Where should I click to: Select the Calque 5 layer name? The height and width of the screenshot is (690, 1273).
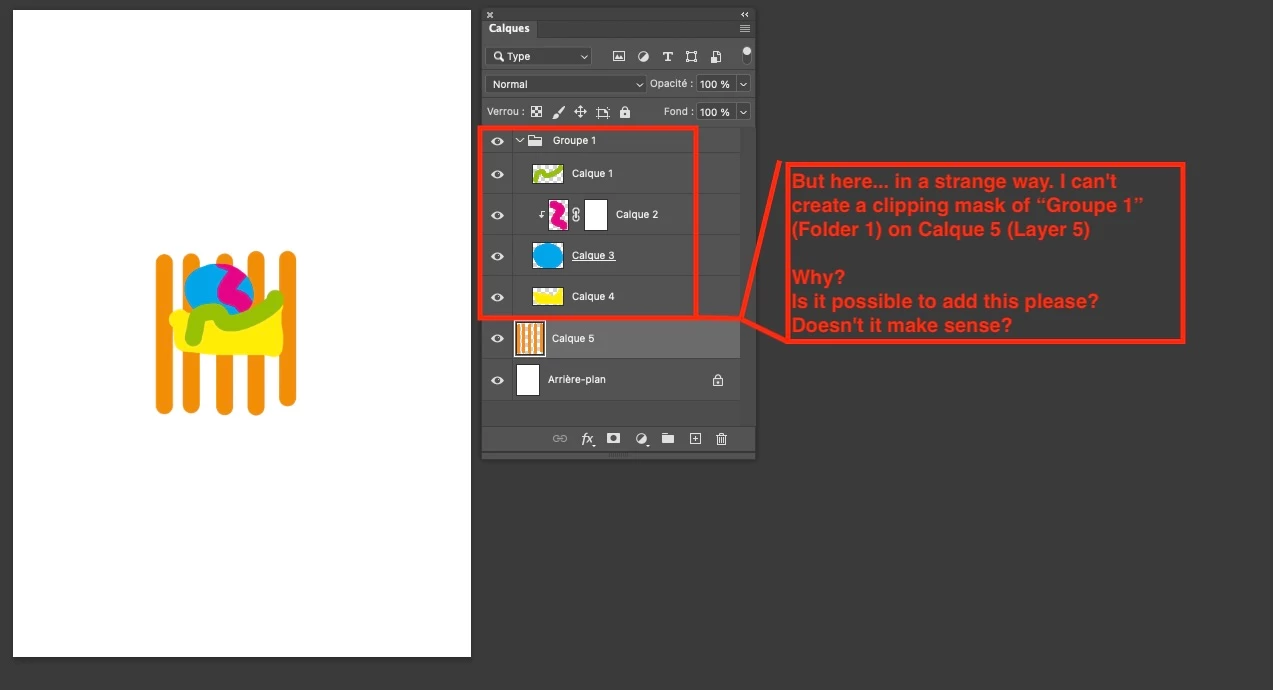pos(573,339)
